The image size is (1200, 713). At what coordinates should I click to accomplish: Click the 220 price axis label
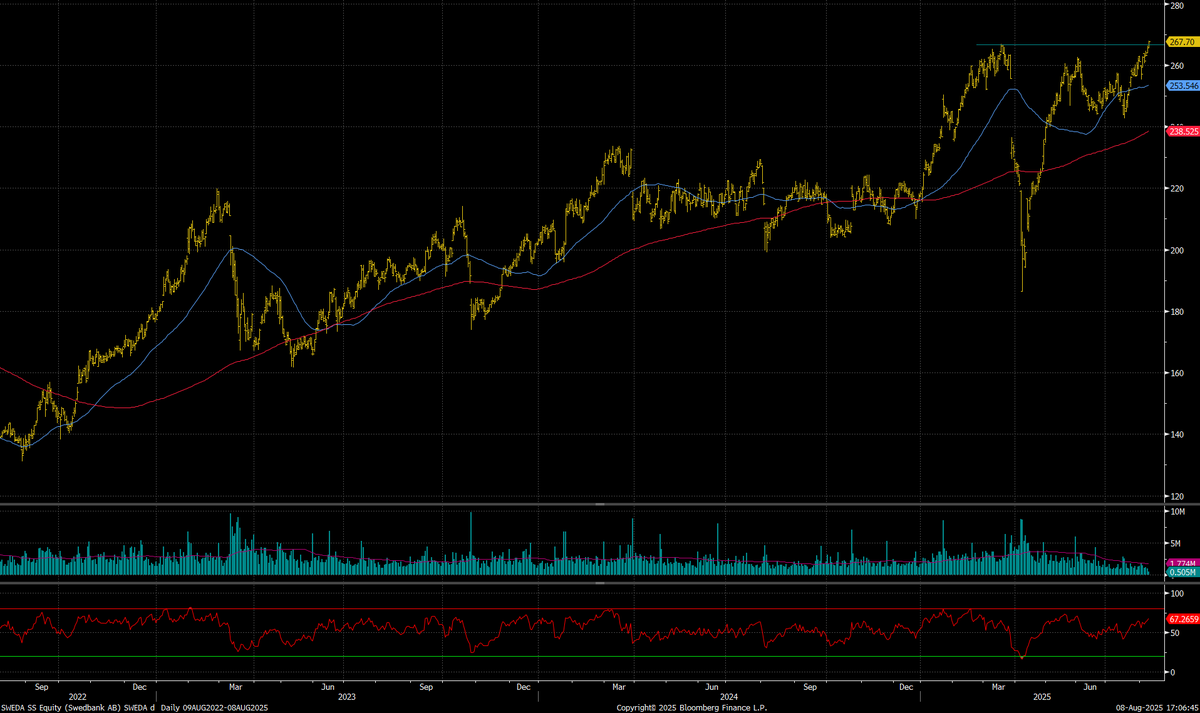(1177, 189)
